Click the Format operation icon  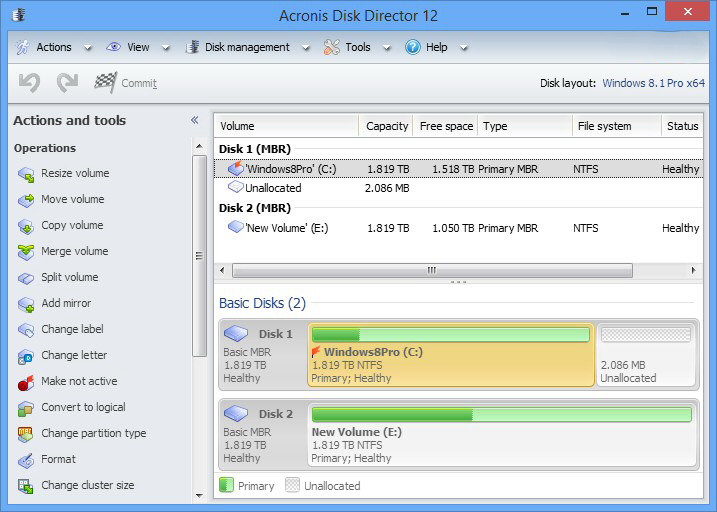(x=26, y=460)
